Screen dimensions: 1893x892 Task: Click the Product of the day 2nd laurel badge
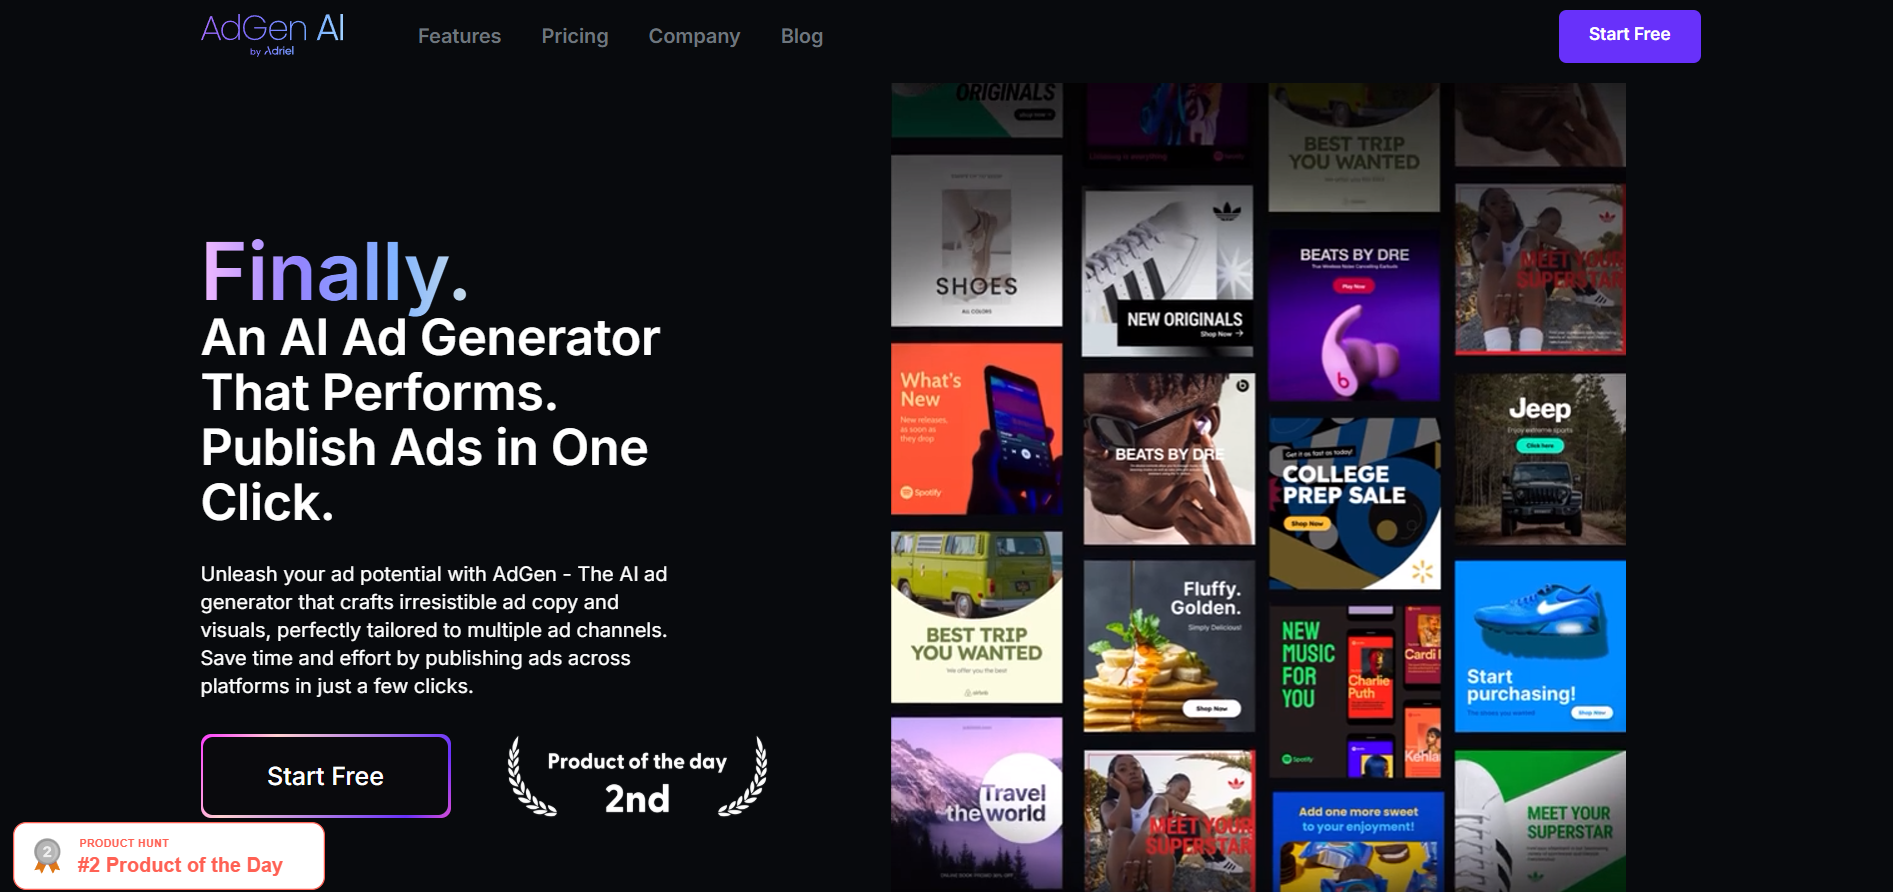pyautogui.click(x=637, y=778)
